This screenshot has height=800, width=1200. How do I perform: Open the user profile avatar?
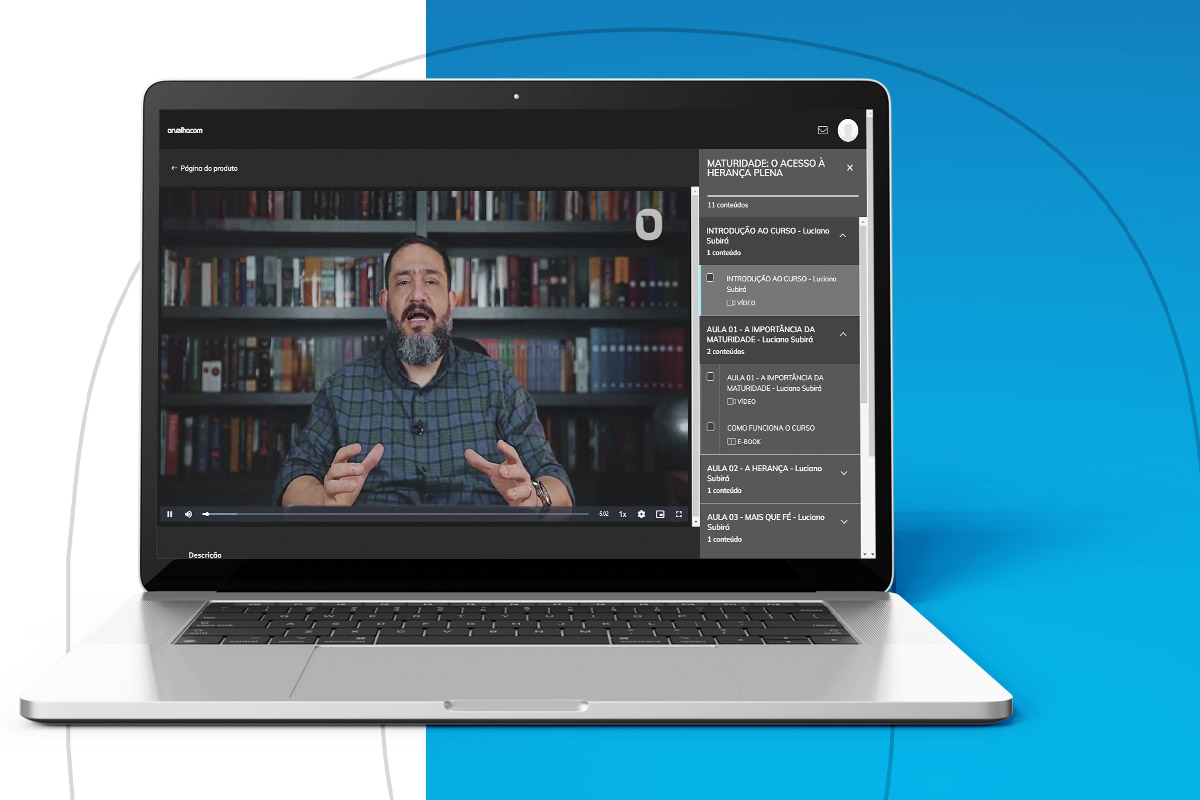point(848,130)
